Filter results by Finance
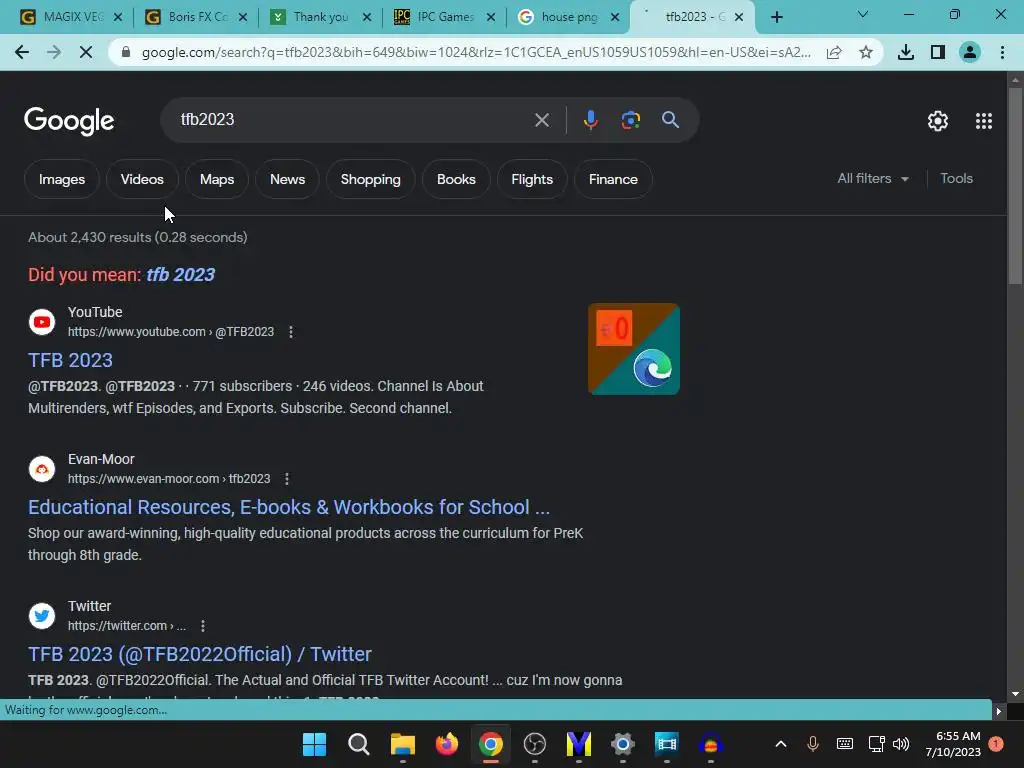 point(613,179)
